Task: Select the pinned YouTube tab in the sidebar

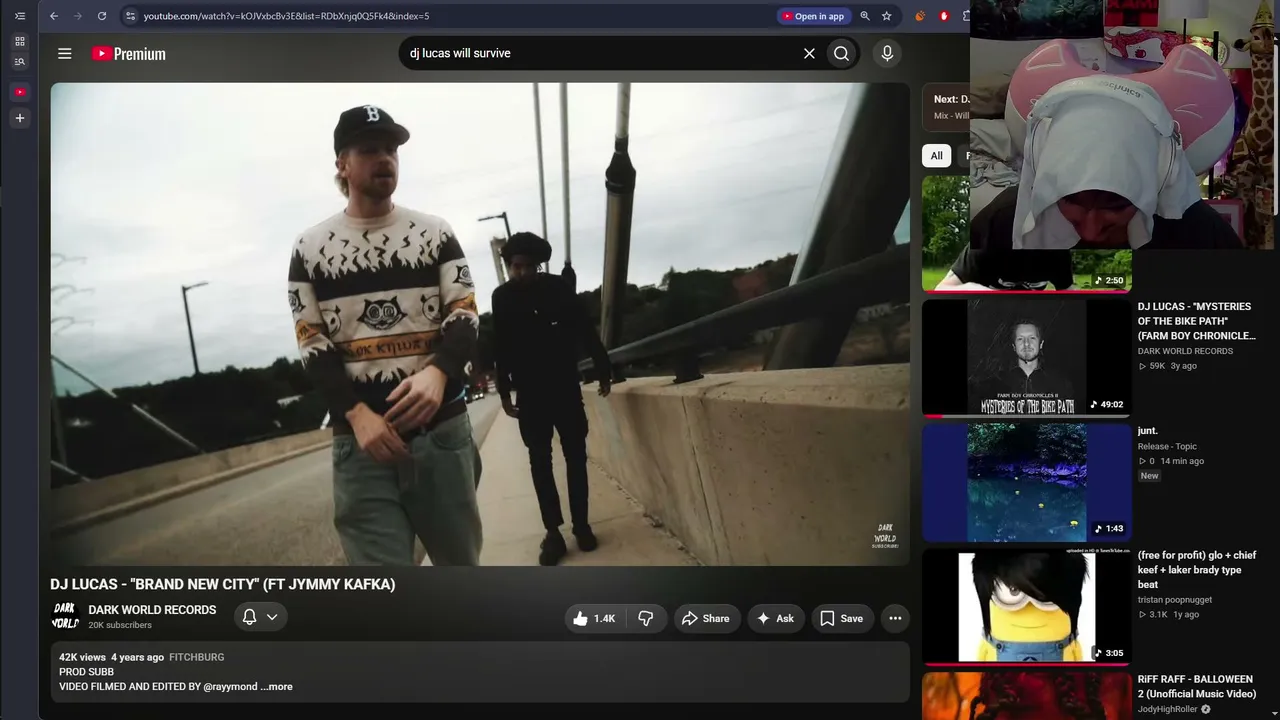Action: (20, 92)
